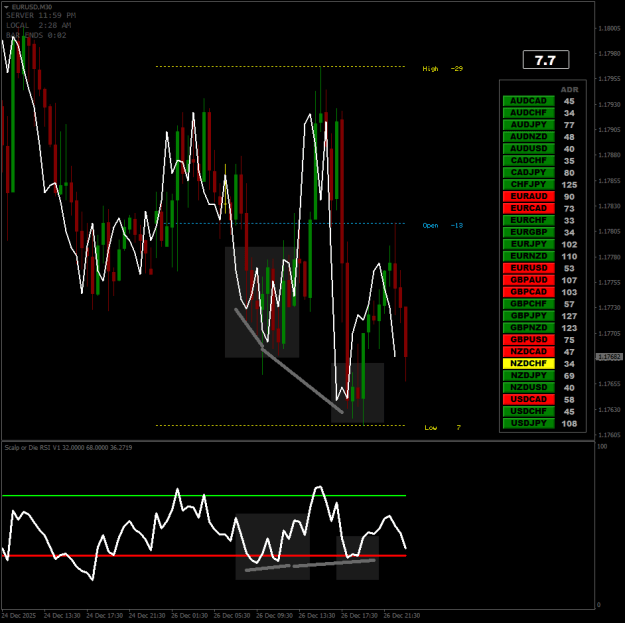Viewport: 625px width, 623px height.
Task: Click ADR value 127 beside GBPJPY
Action: click(x=569, y=316)
